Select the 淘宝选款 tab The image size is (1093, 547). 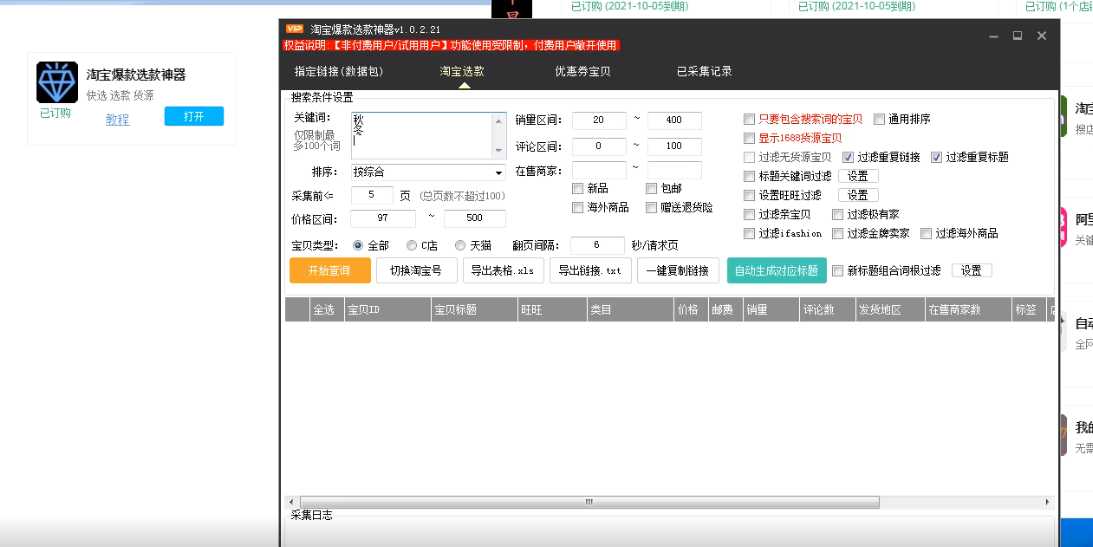[462, 71]
